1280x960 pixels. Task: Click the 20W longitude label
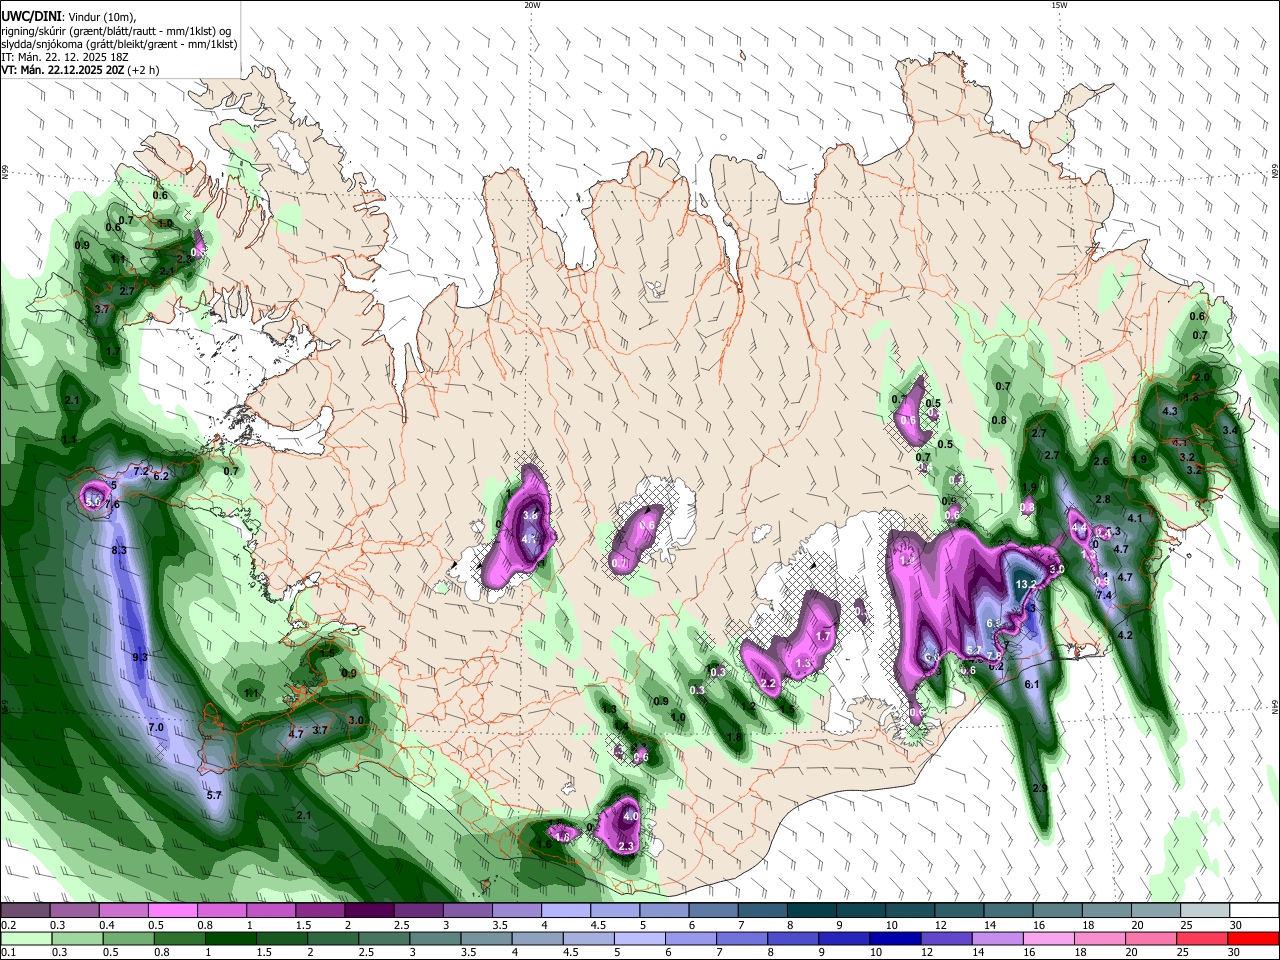(532, 5)
